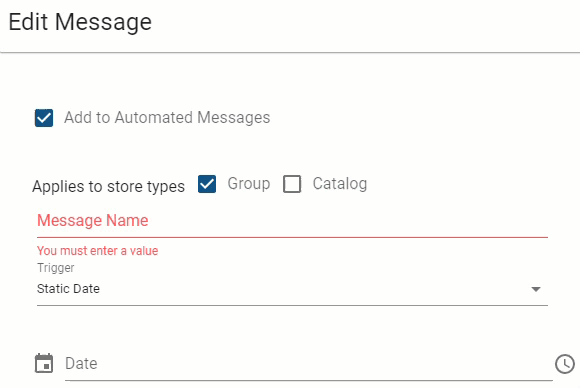Image resolution: width=580 pixels, height=388 pixels.
Task: Click the Edit Message heading
Action: pos(80,22)
